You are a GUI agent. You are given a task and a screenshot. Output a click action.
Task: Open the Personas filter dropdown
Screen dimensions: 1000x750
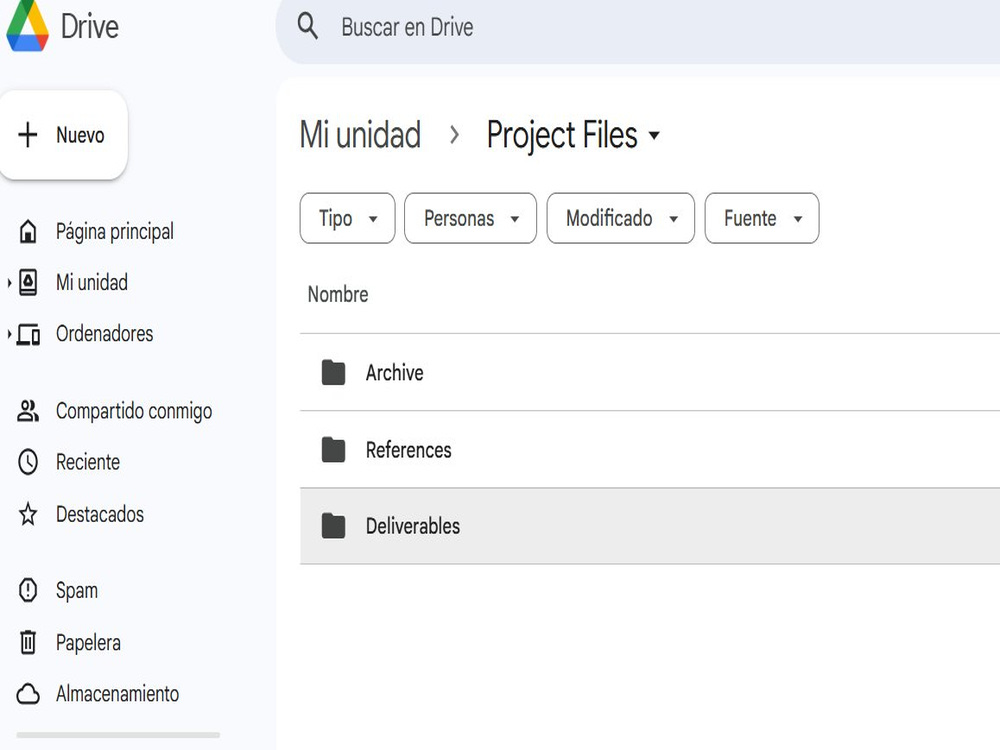(471, 218)
